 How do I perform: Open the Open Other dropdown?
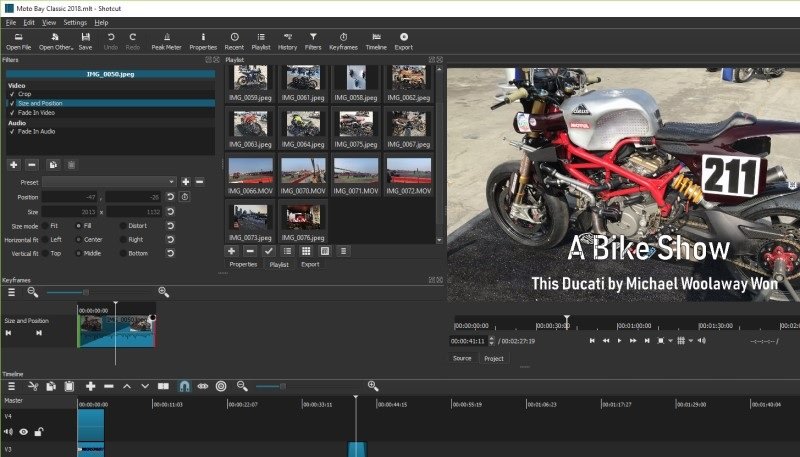(x=56, y=41)
